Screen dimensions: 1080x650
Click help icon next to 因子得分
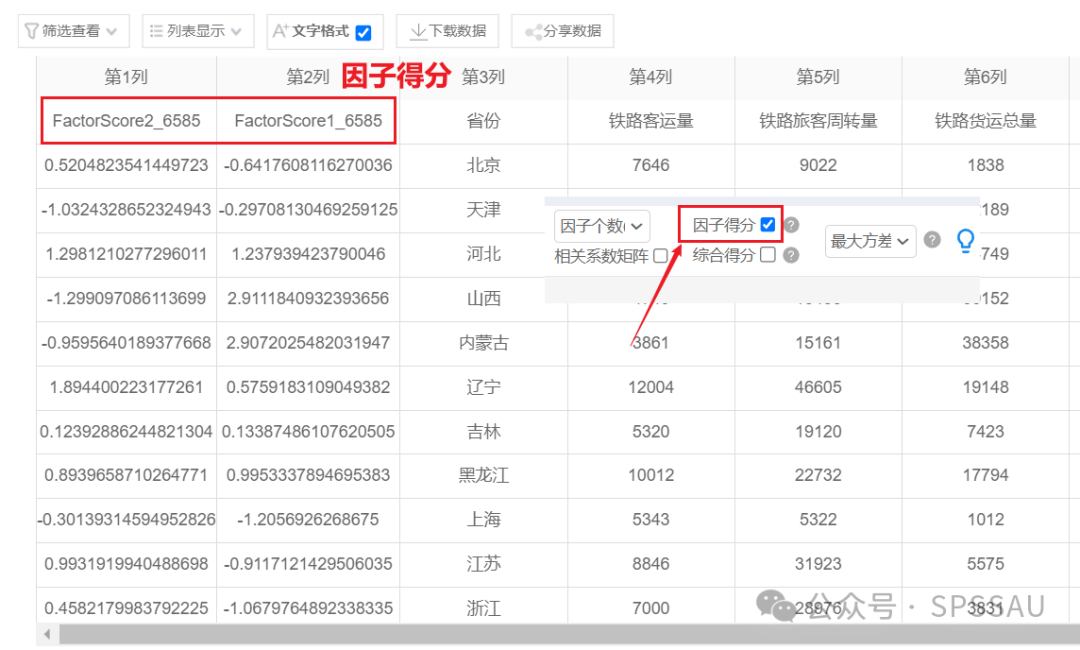point(792,225)
